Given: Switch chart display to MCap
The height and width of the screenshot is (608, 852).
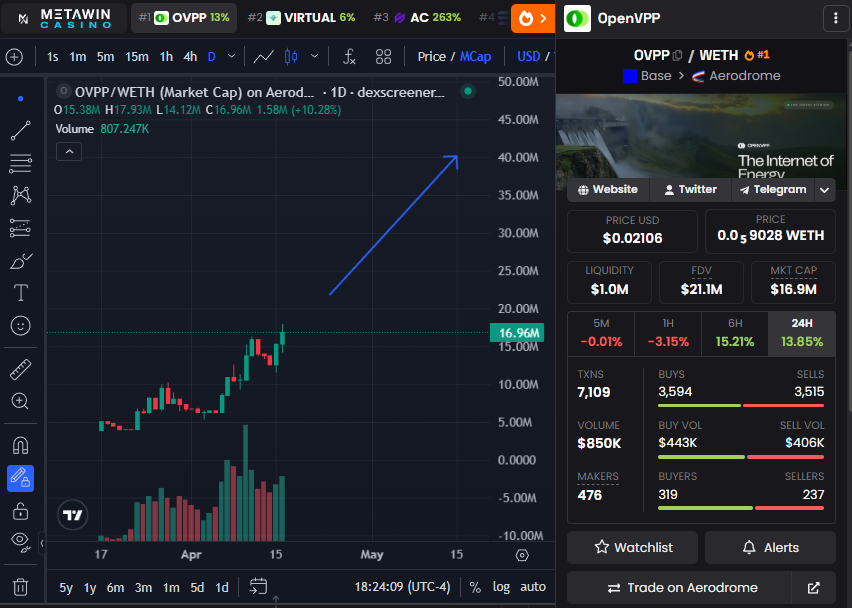Looking at the screenshot, I should pyautogui.click(x=475, y=57).
